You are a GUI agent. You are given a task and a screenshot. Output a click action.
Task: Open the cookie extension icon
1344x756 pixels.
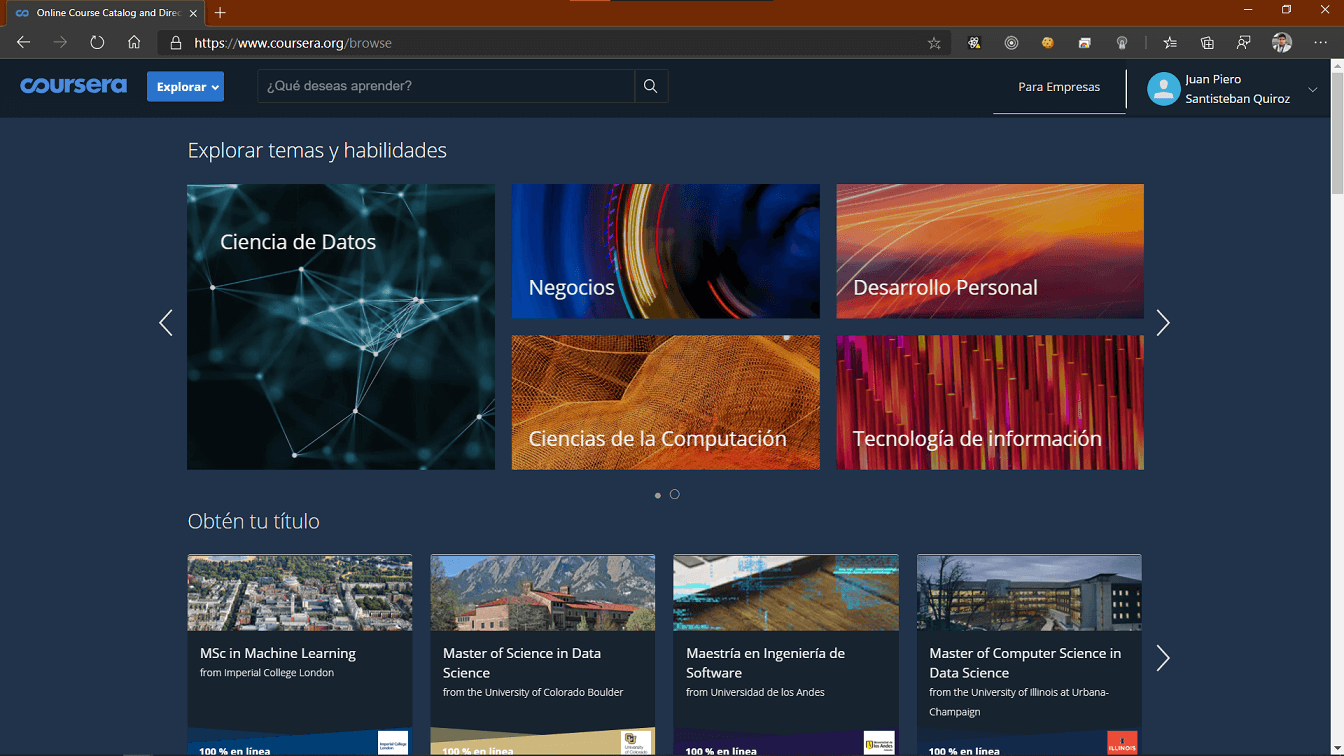[1048, 43]
